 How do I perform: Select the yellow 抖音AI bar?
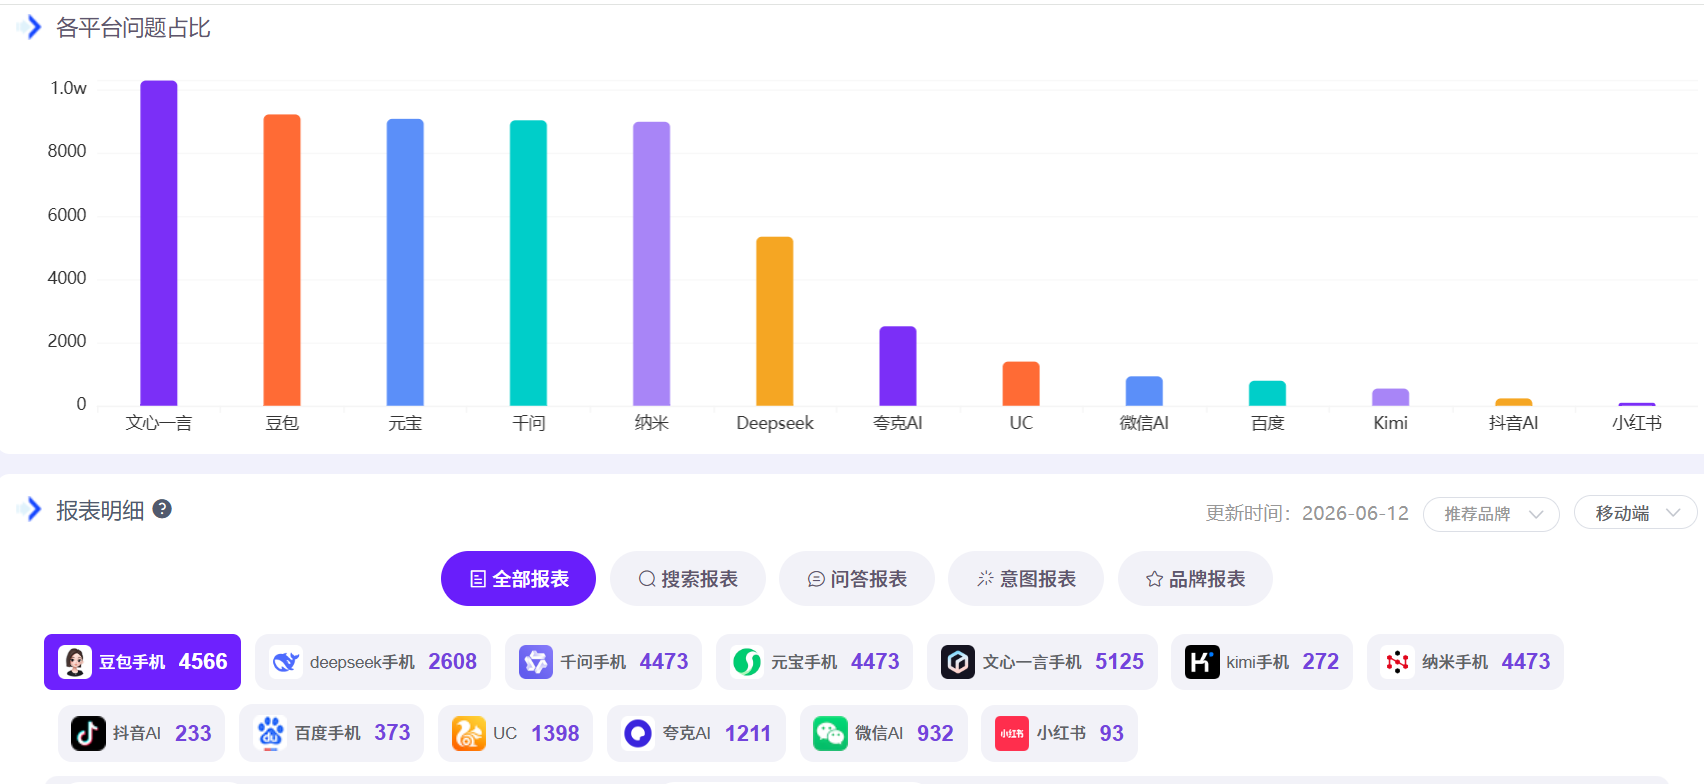pos(1514,402)
